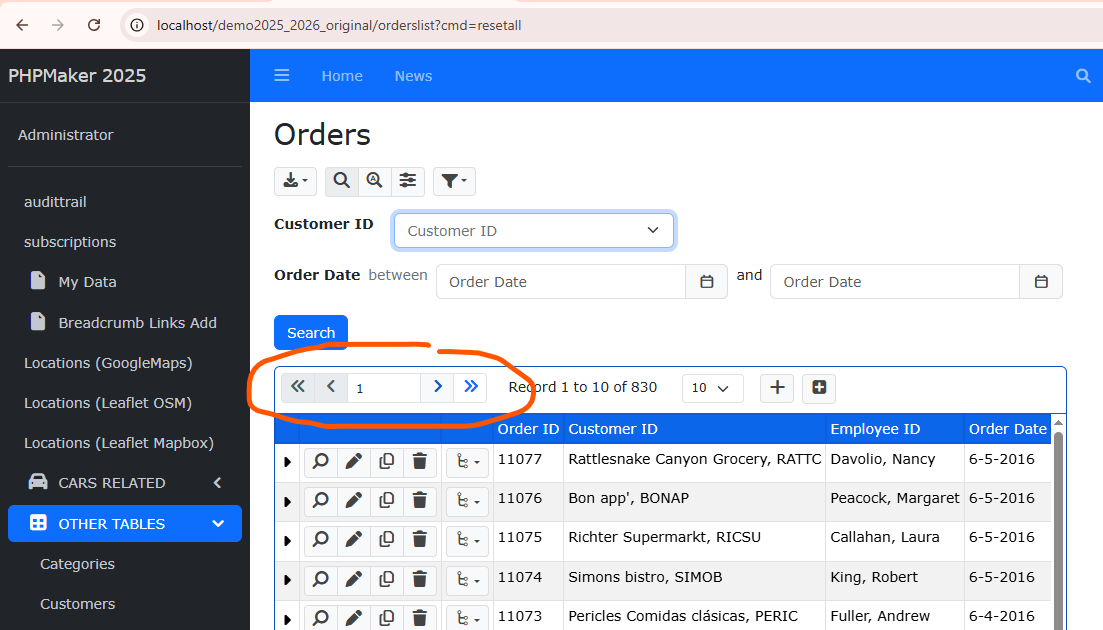Image resolution: width=1103 pixels, height=630 pixels.
Task: Toggle the search options sliders icon
Action: (x=408, y=181)
